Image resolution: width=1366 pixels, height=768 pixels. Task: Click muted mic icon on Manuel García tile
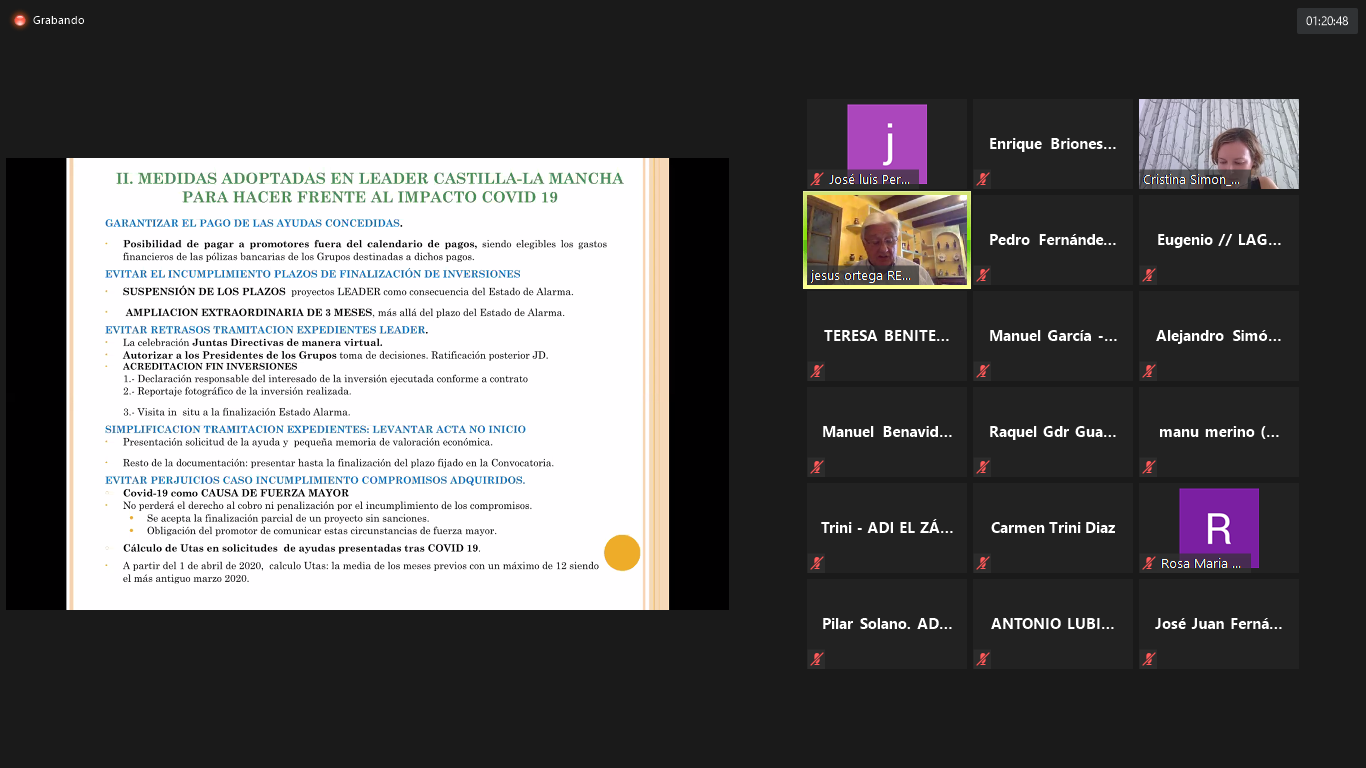(x=983, y=372)
